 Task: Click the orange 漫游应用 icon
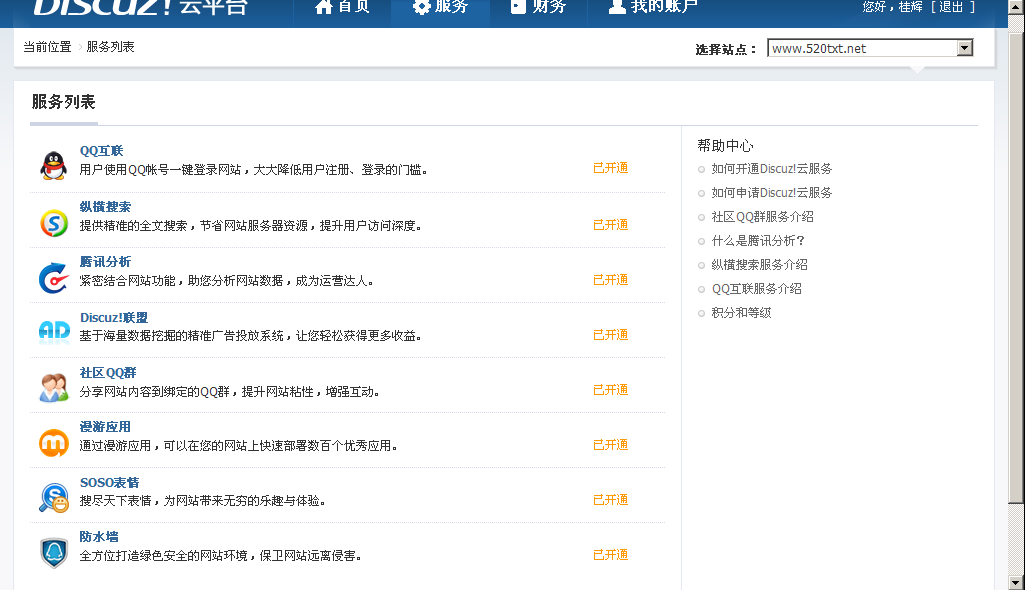[x=54, y=443]
